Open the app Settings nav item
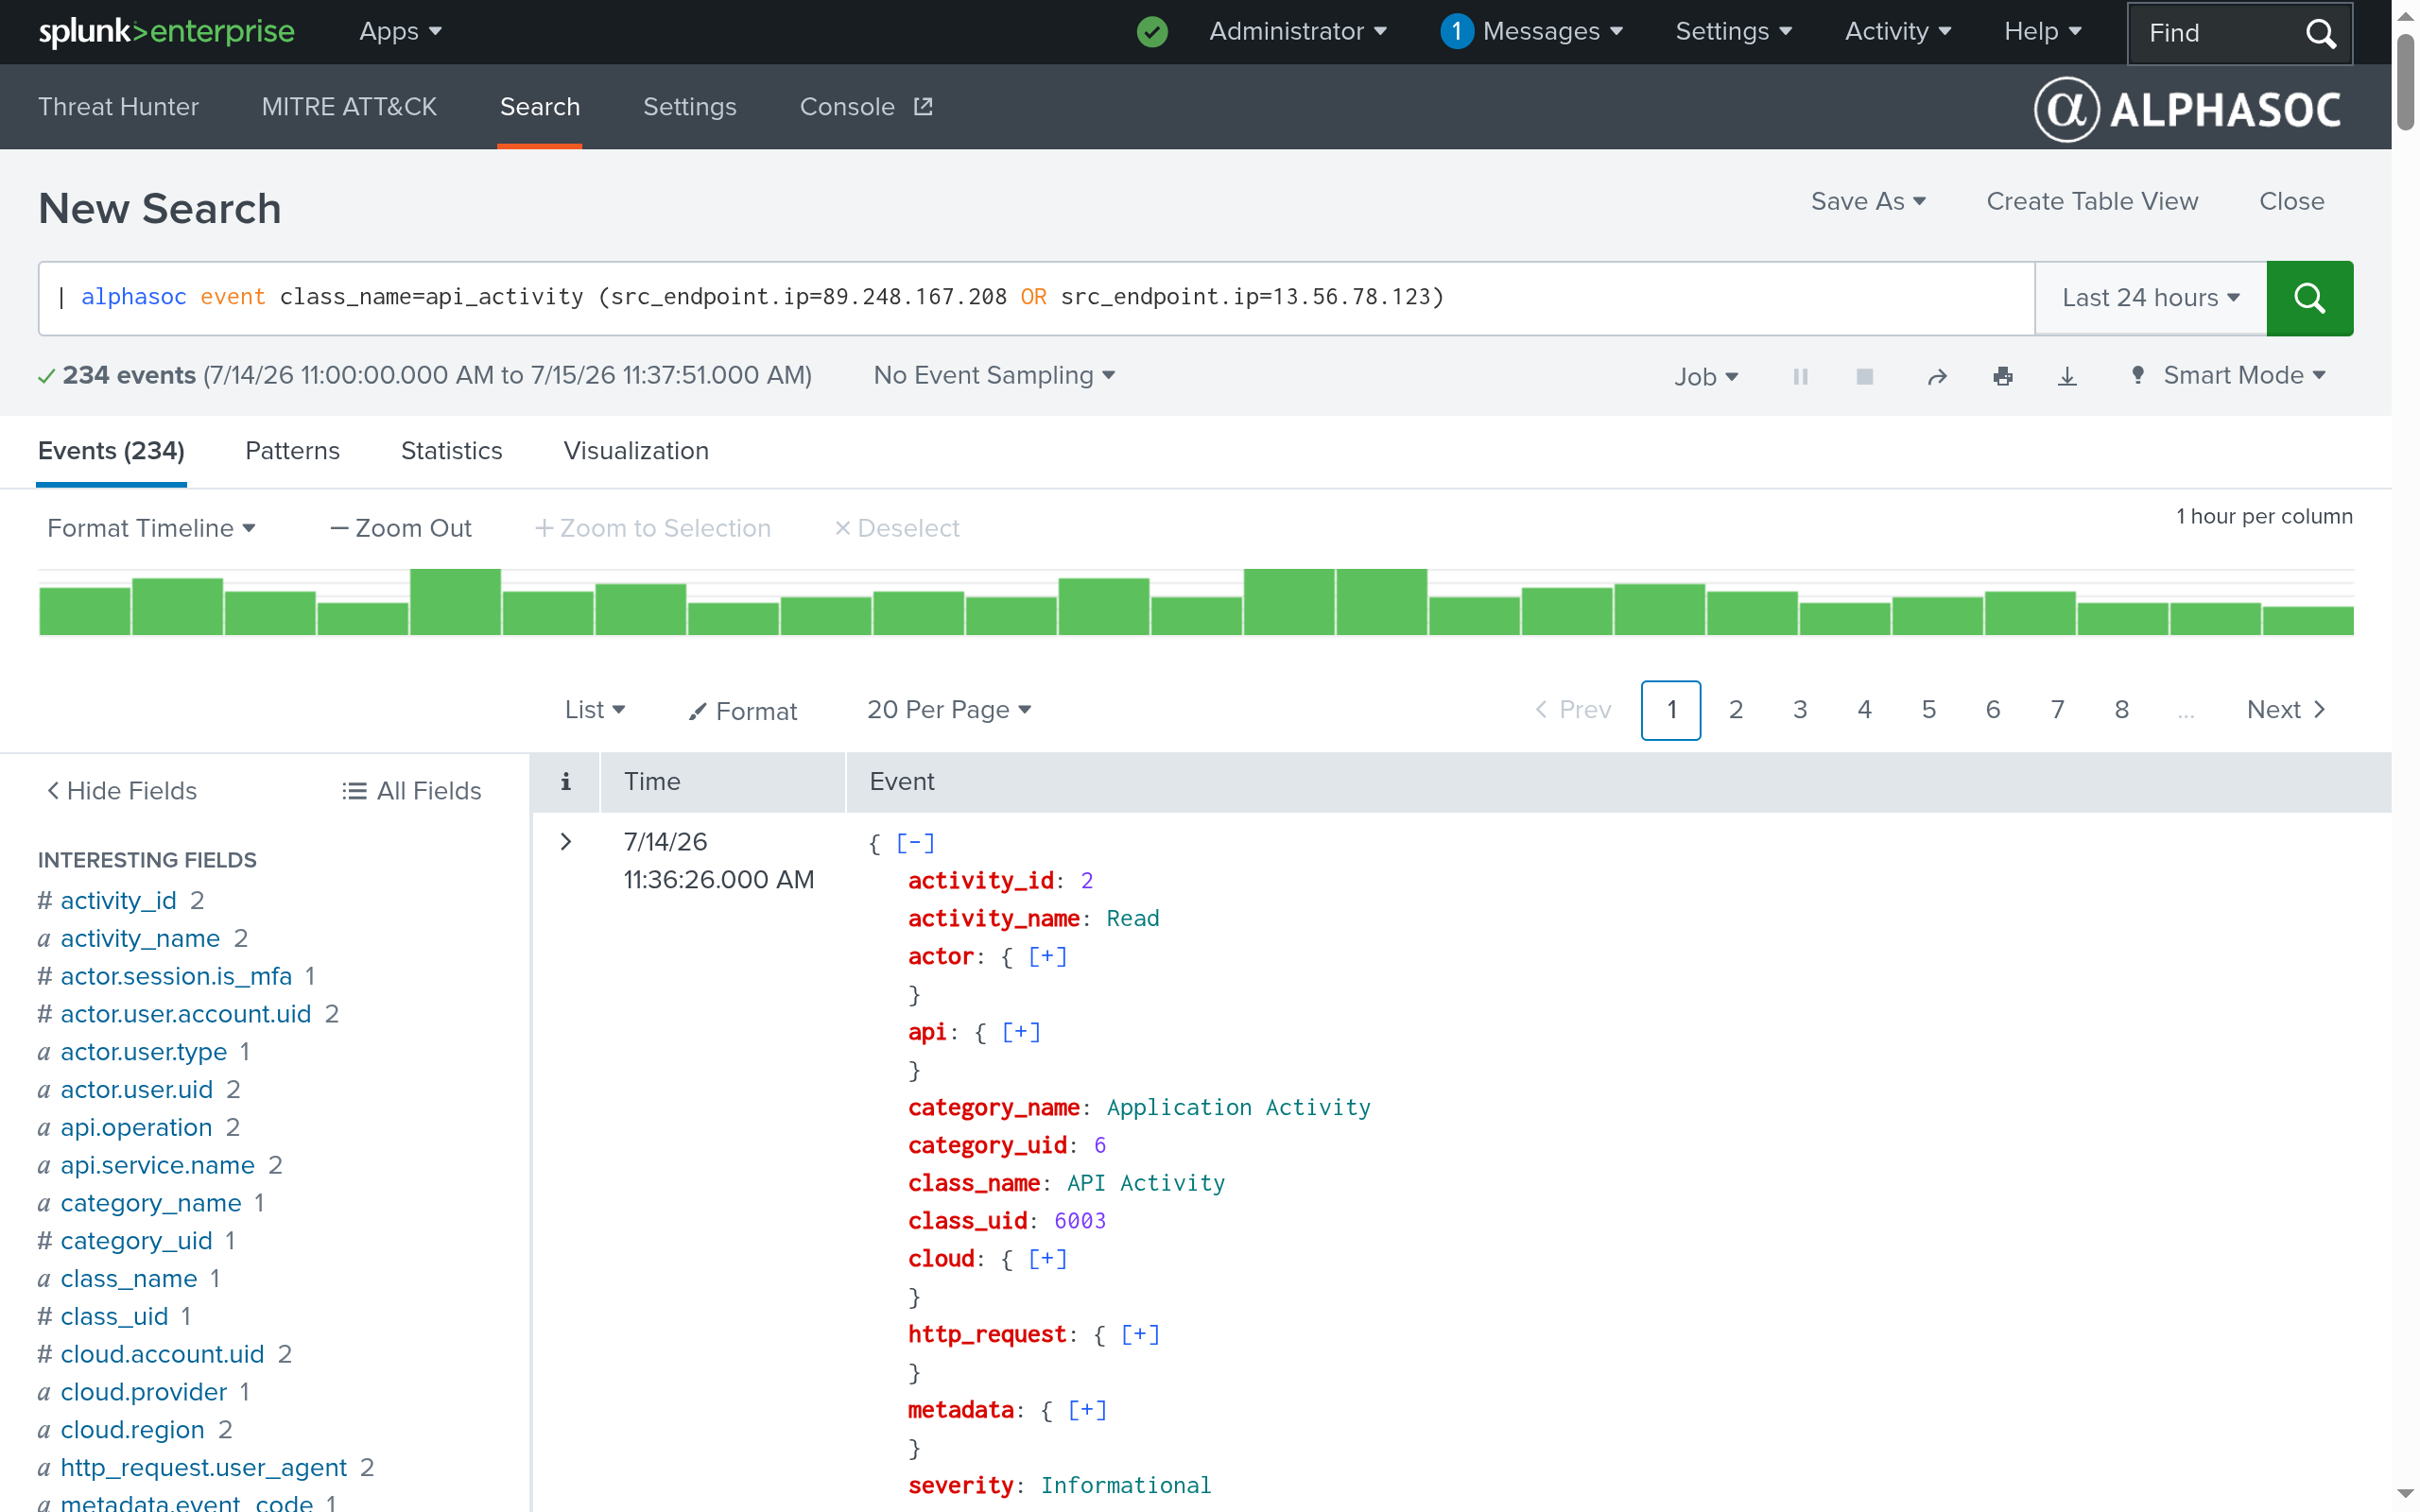This screenshot has height=1512, width=2420. pos(689,107)
